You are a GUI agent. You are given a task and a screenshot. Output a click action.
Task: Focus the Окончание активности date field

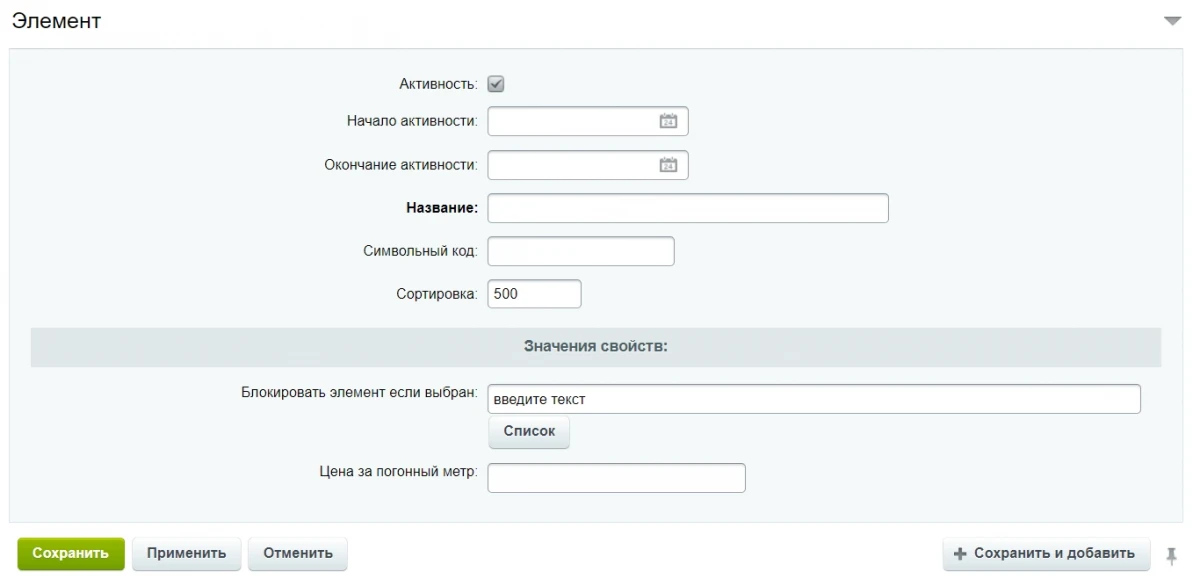point(588,165)
